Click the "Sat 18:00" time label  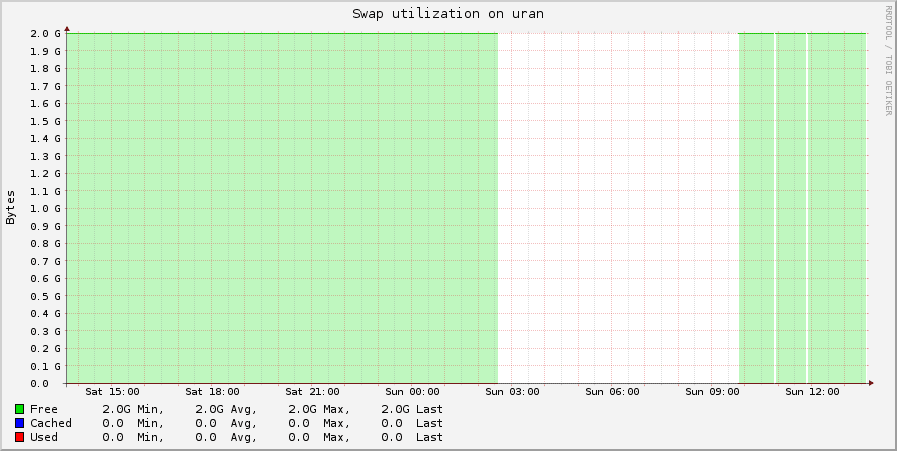click(212, 392)
